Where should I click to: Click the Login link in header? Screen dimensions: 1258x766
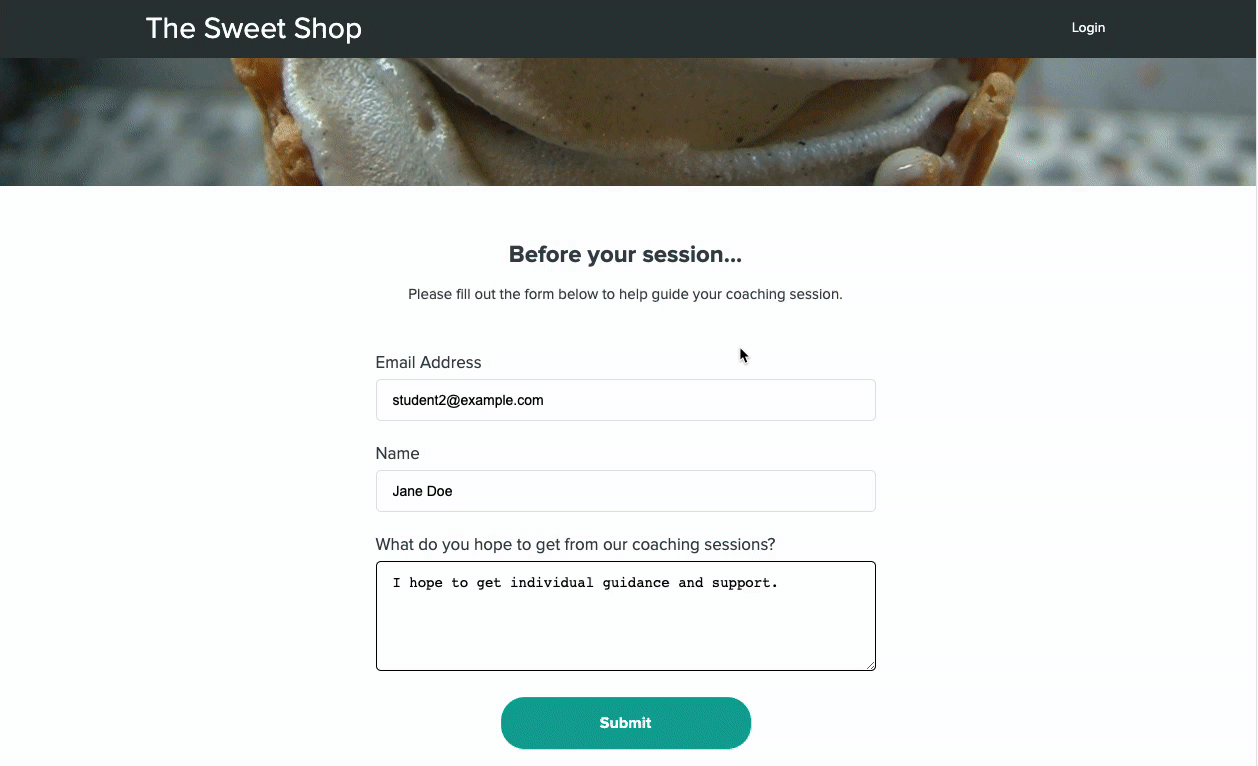click(x=1088, y=28)
